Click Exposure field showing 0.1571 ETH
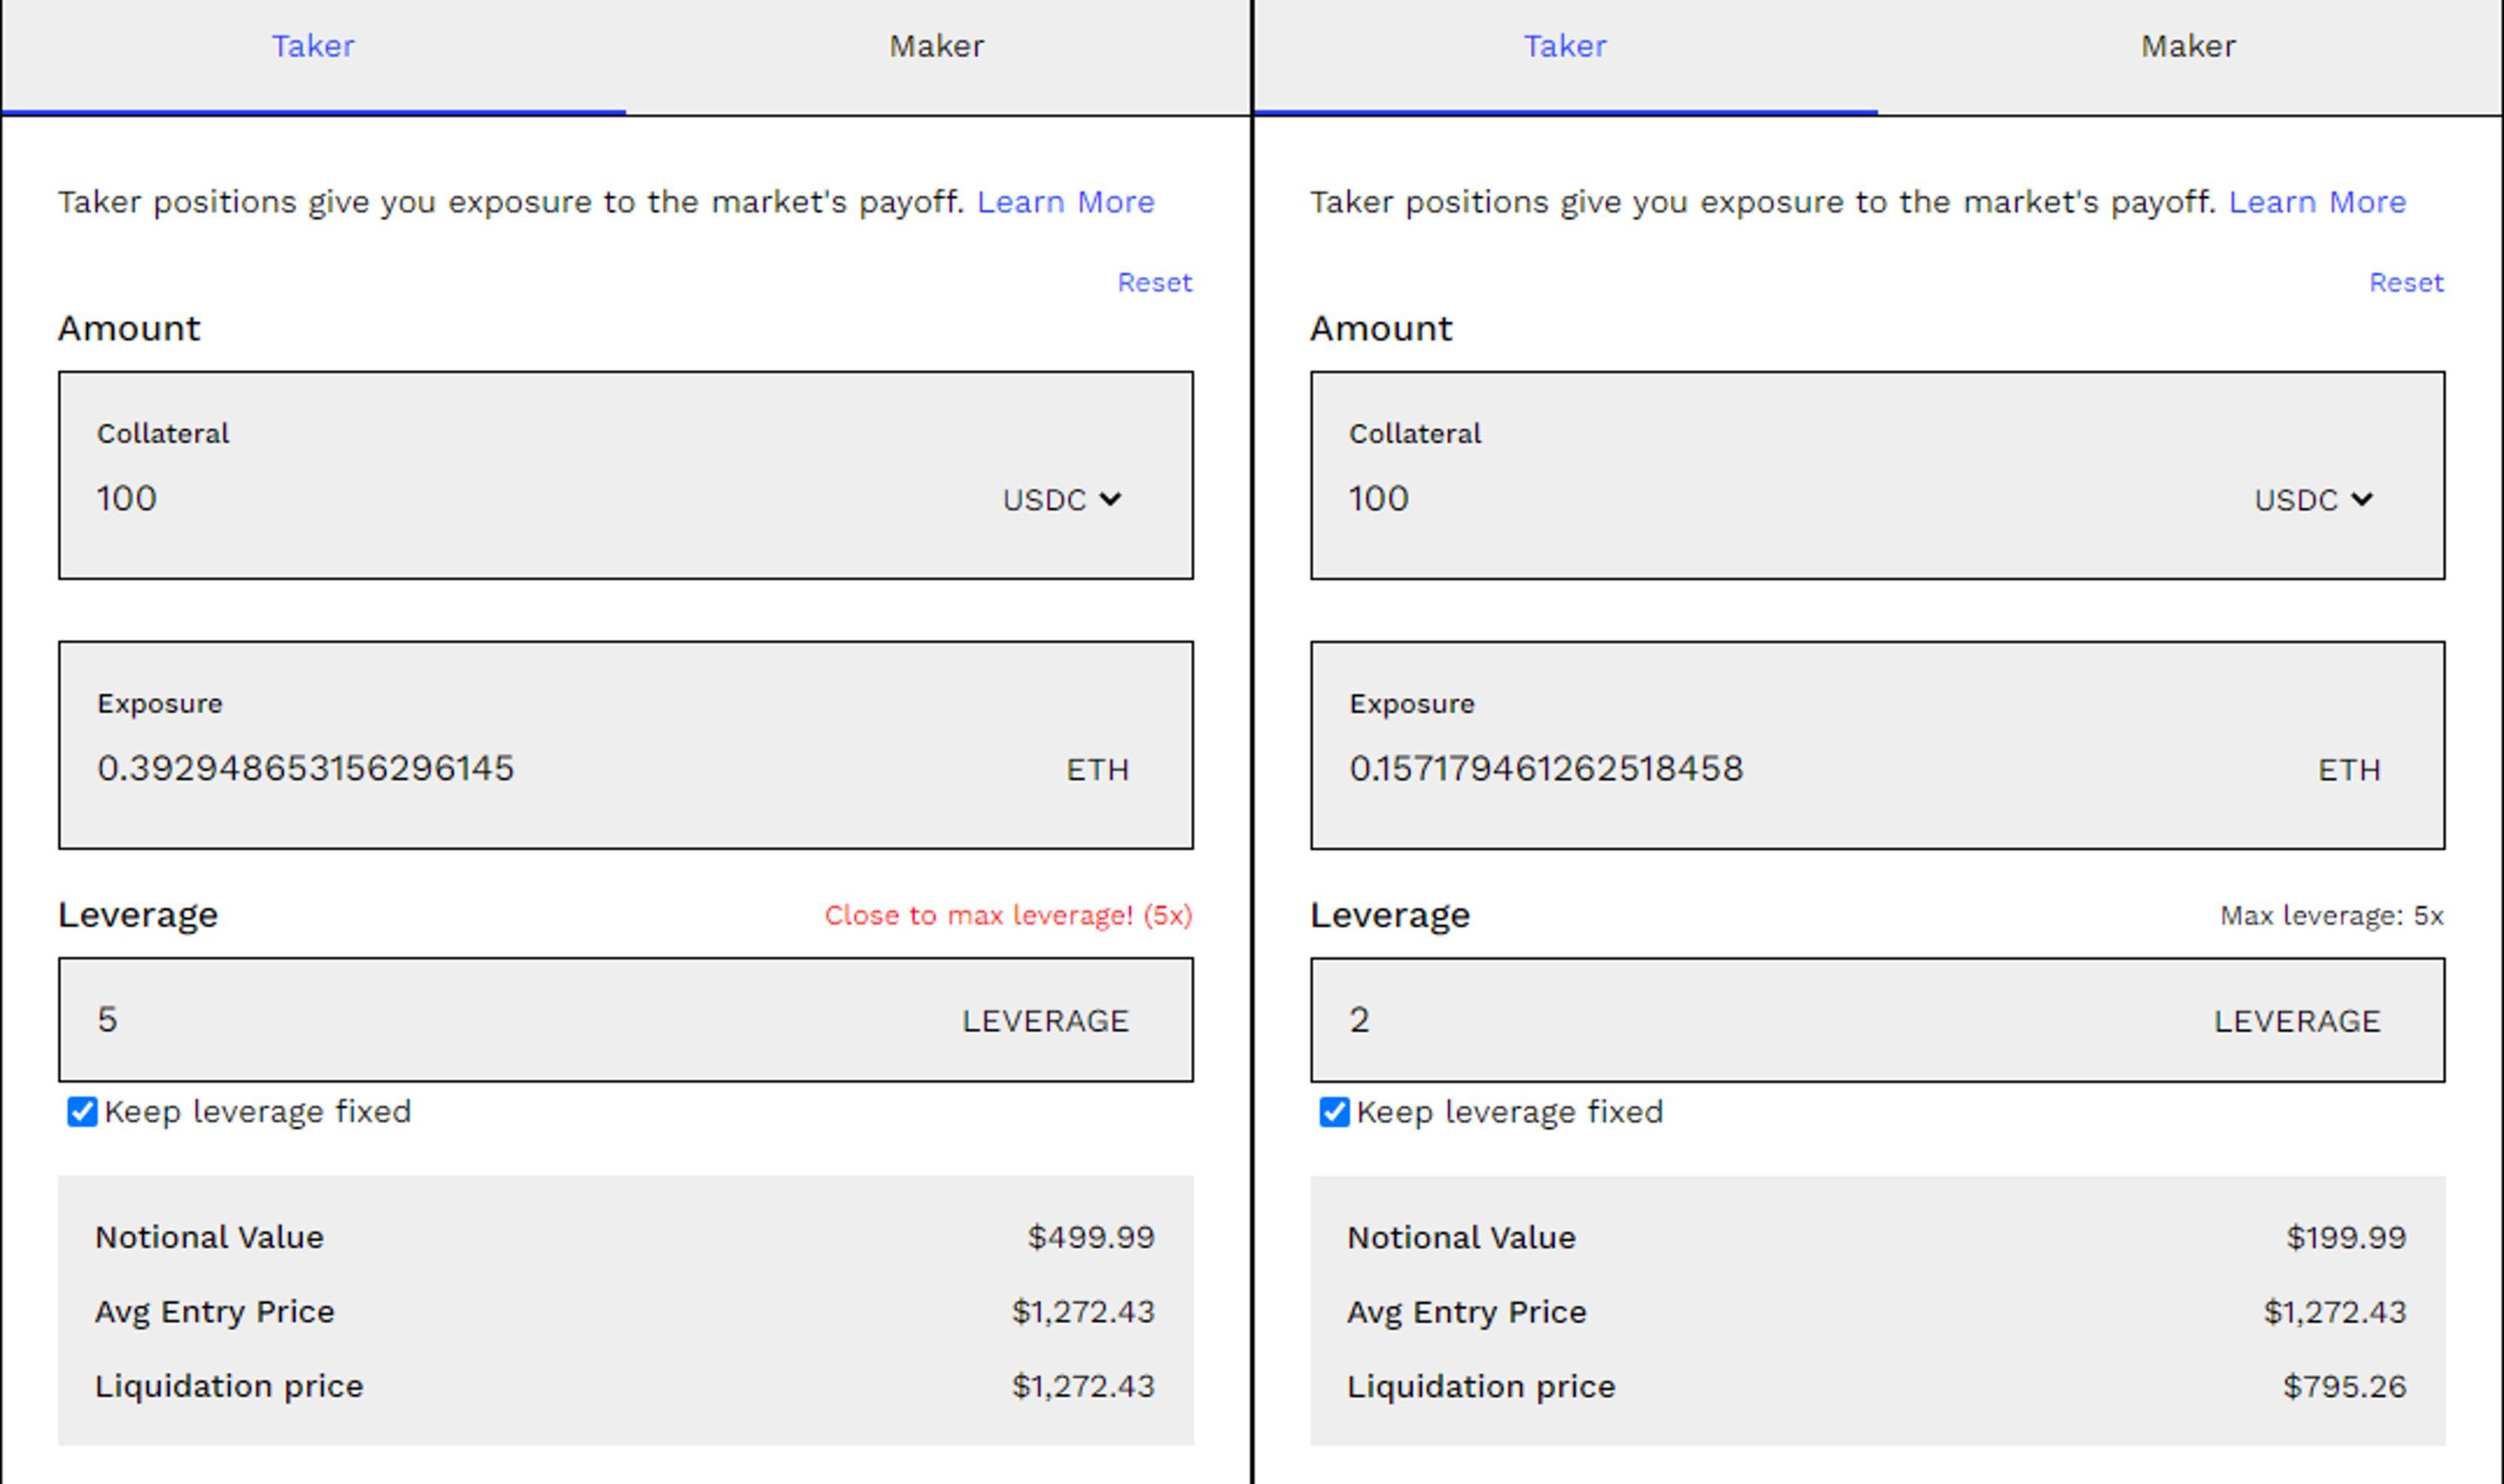 [1750, 768]
